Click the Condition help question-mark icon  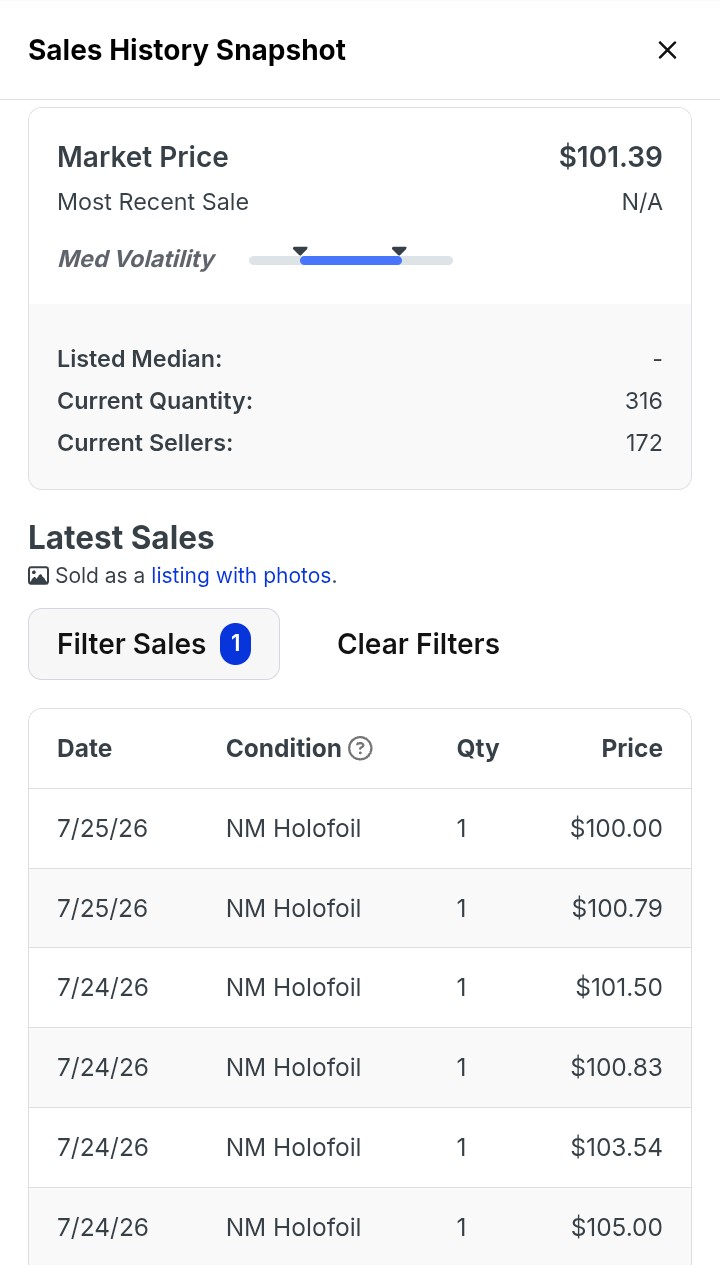(x=361, y=748)
